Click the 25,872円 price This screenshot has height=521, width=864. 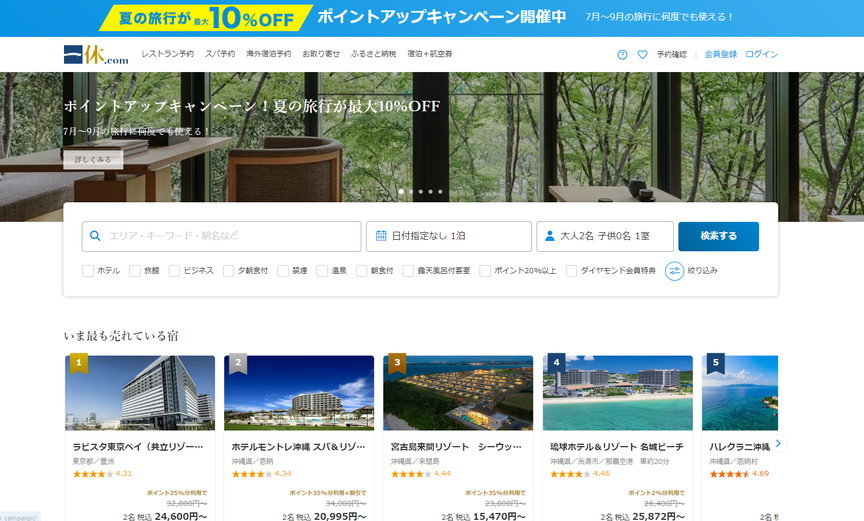pos(658,516)
